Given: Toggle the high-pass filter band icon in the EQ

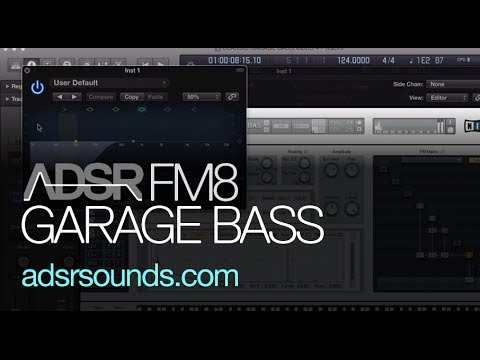Looking at the screenshot, I should pos(64,109).
